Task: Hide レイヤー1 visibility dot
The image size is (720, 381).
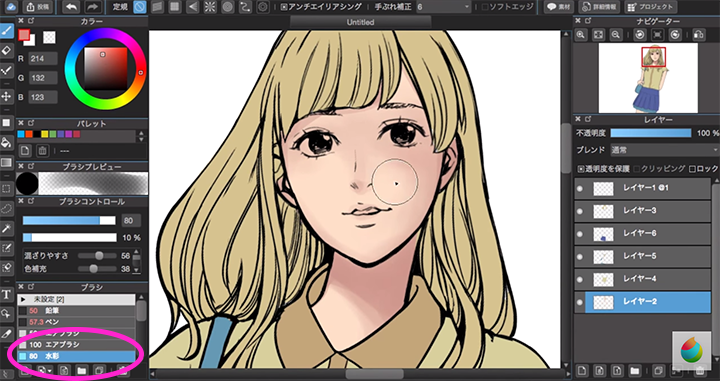Action: pyautogui.click(x=579, y=188)
